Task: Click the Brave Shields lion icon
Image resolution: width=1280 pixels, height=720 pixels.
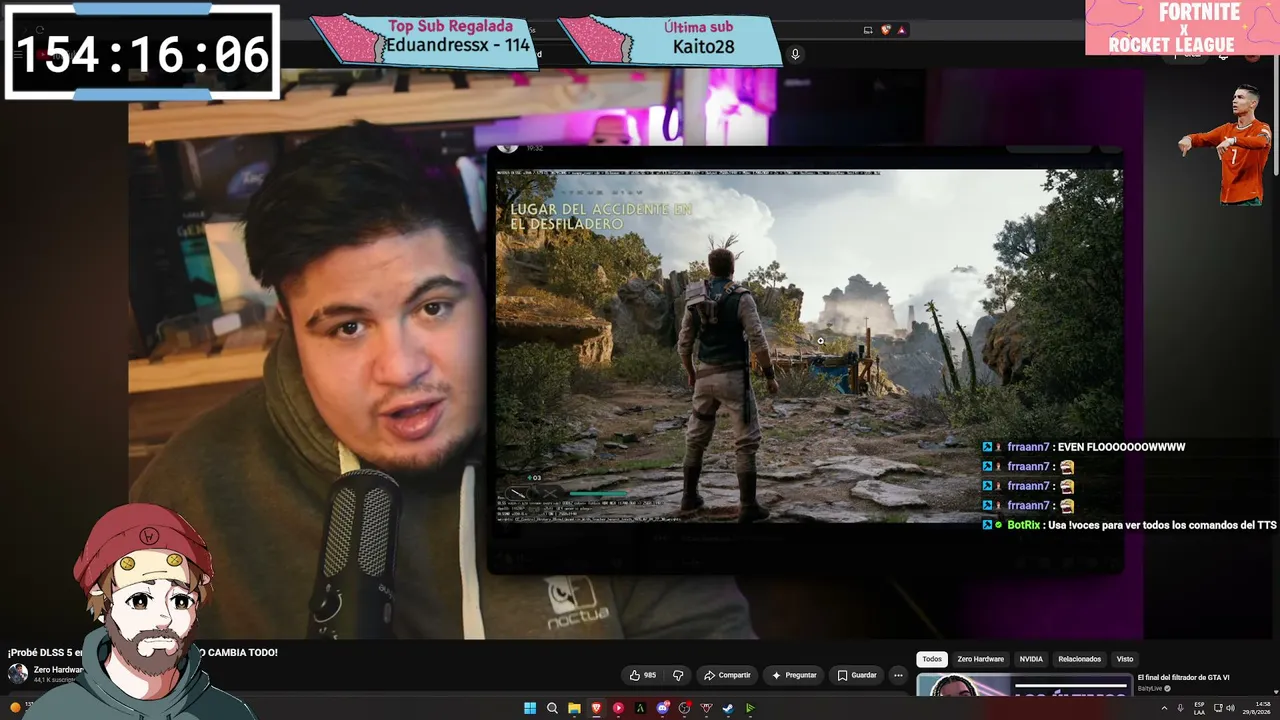Action: [x=885, y=30]
